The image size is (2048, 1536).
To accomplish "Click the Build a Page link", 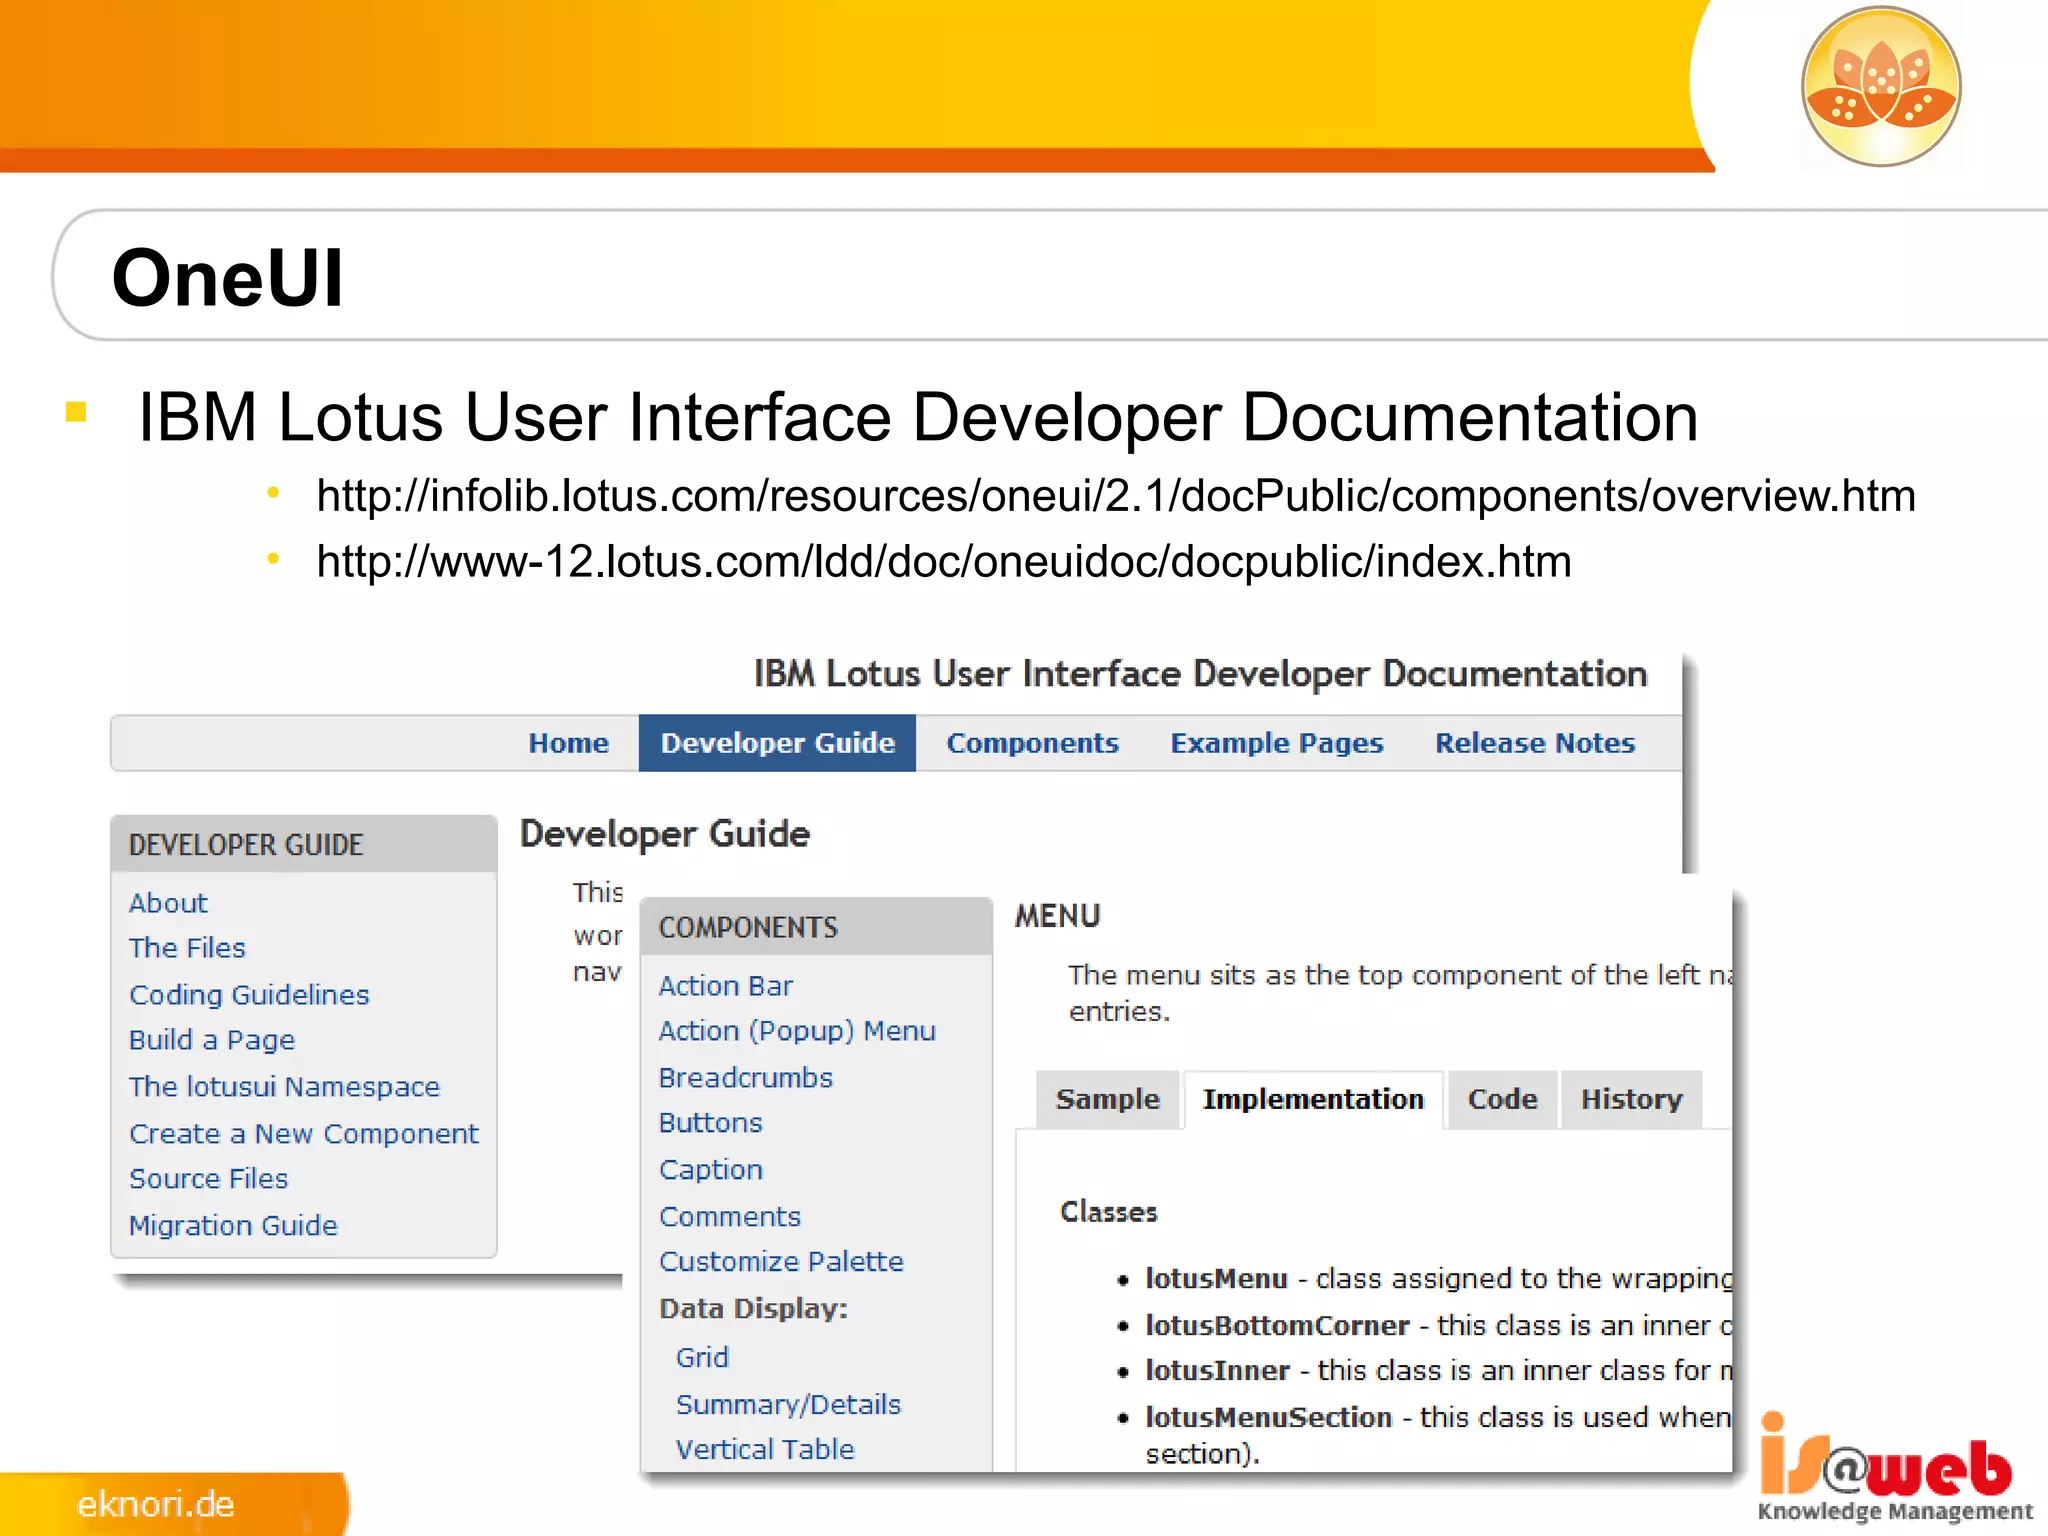I will 212,1040.
